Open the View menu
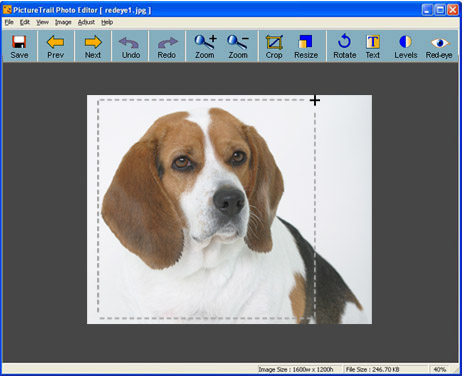463x377 pixels. tap(42, 22)
